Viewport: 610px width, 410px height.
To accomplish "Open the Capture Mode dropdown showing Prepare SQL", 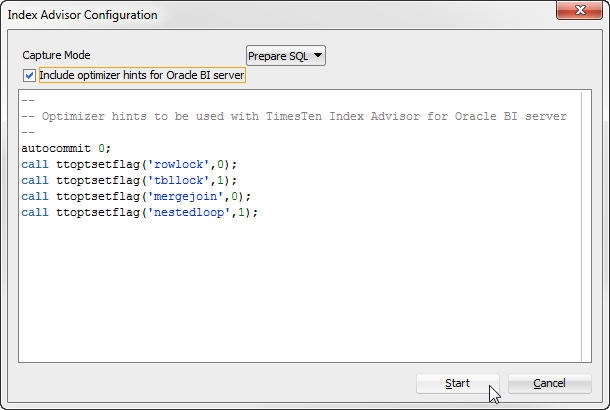I will (x=286, y=56).
